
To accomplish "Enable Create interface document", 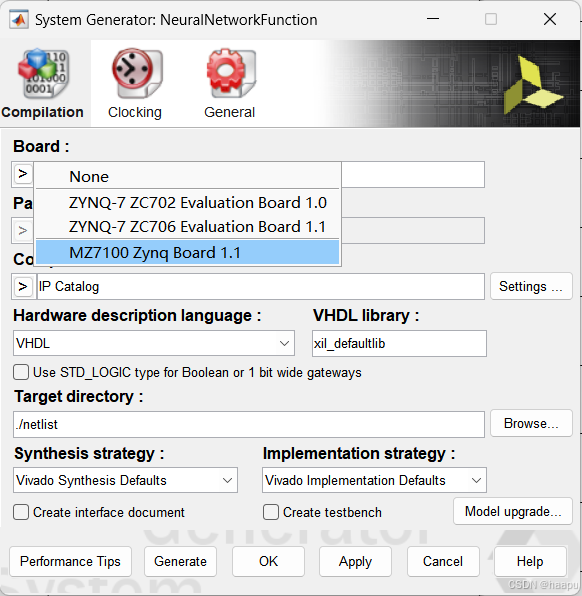I will 21,512.
